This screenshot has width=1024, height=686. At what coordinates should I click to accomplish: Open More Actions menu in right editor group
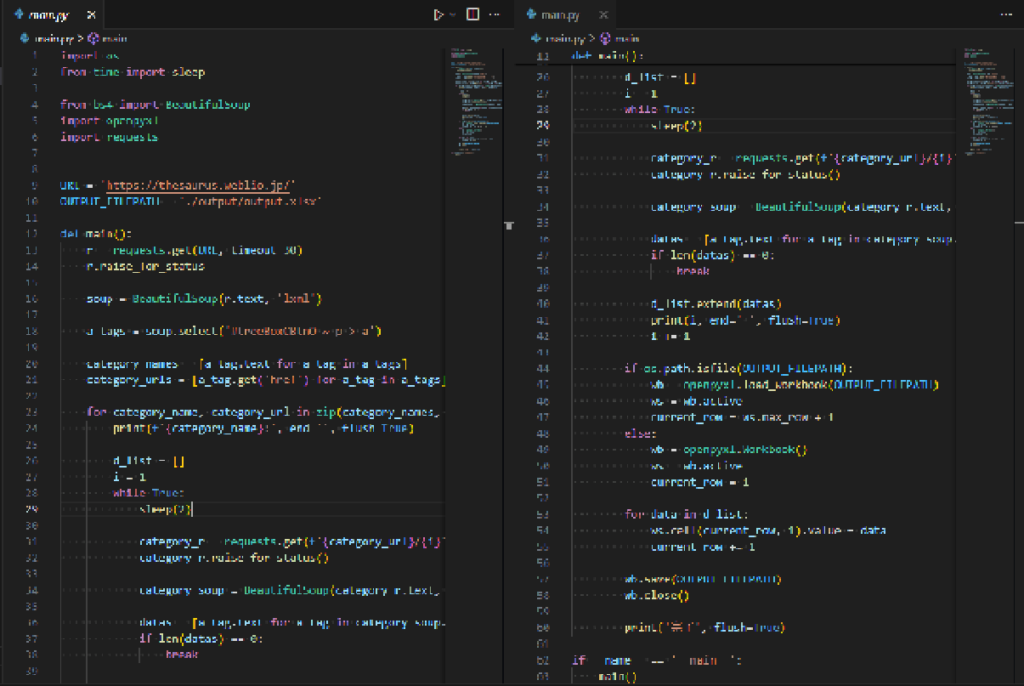(x=1005, y=14)
